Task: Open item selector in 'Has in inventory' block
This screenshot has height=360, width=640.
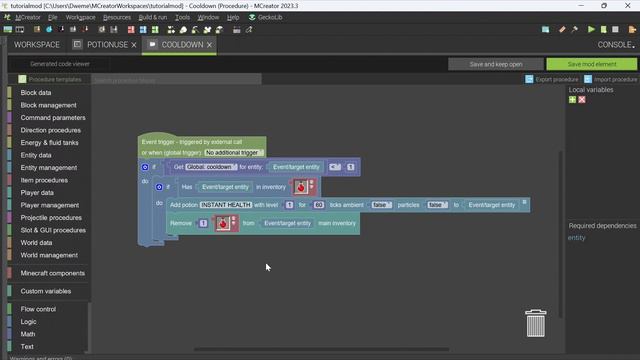Action: [x=301, y=187]
